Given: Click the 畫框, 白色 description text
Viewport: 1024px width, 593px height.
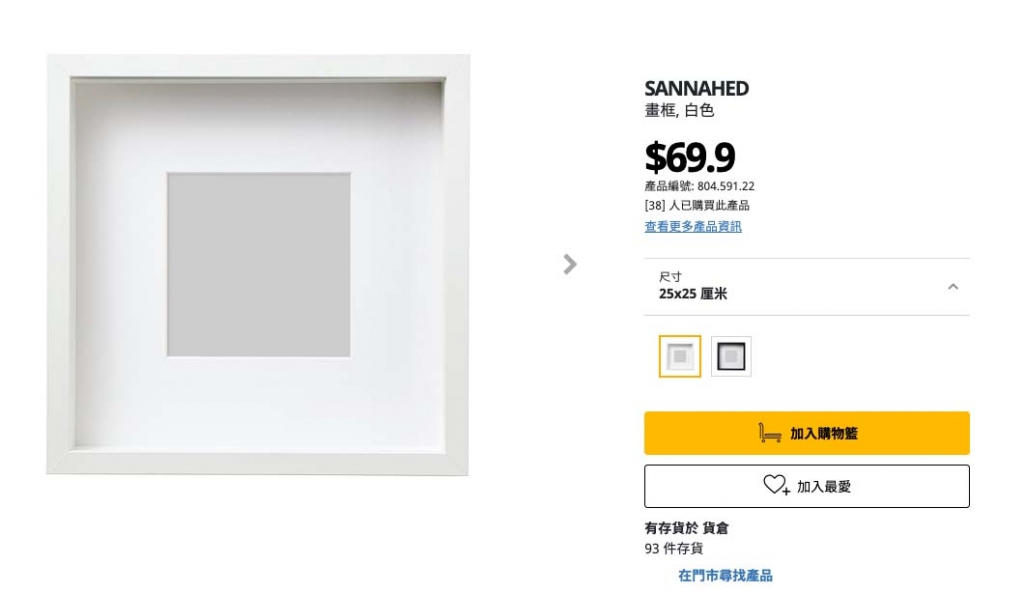Looking at the screenshot, I should point(679,110).
